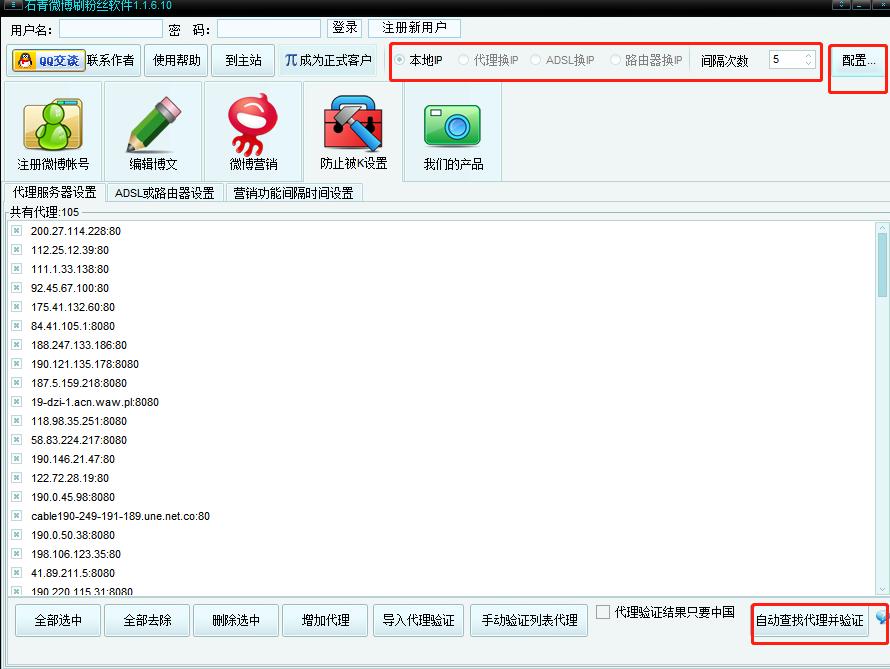This screenshot has height=669, width=890.
Task: Toggle checkbox for proxy 84.41.105.1:8080
Action: [16, 326]
